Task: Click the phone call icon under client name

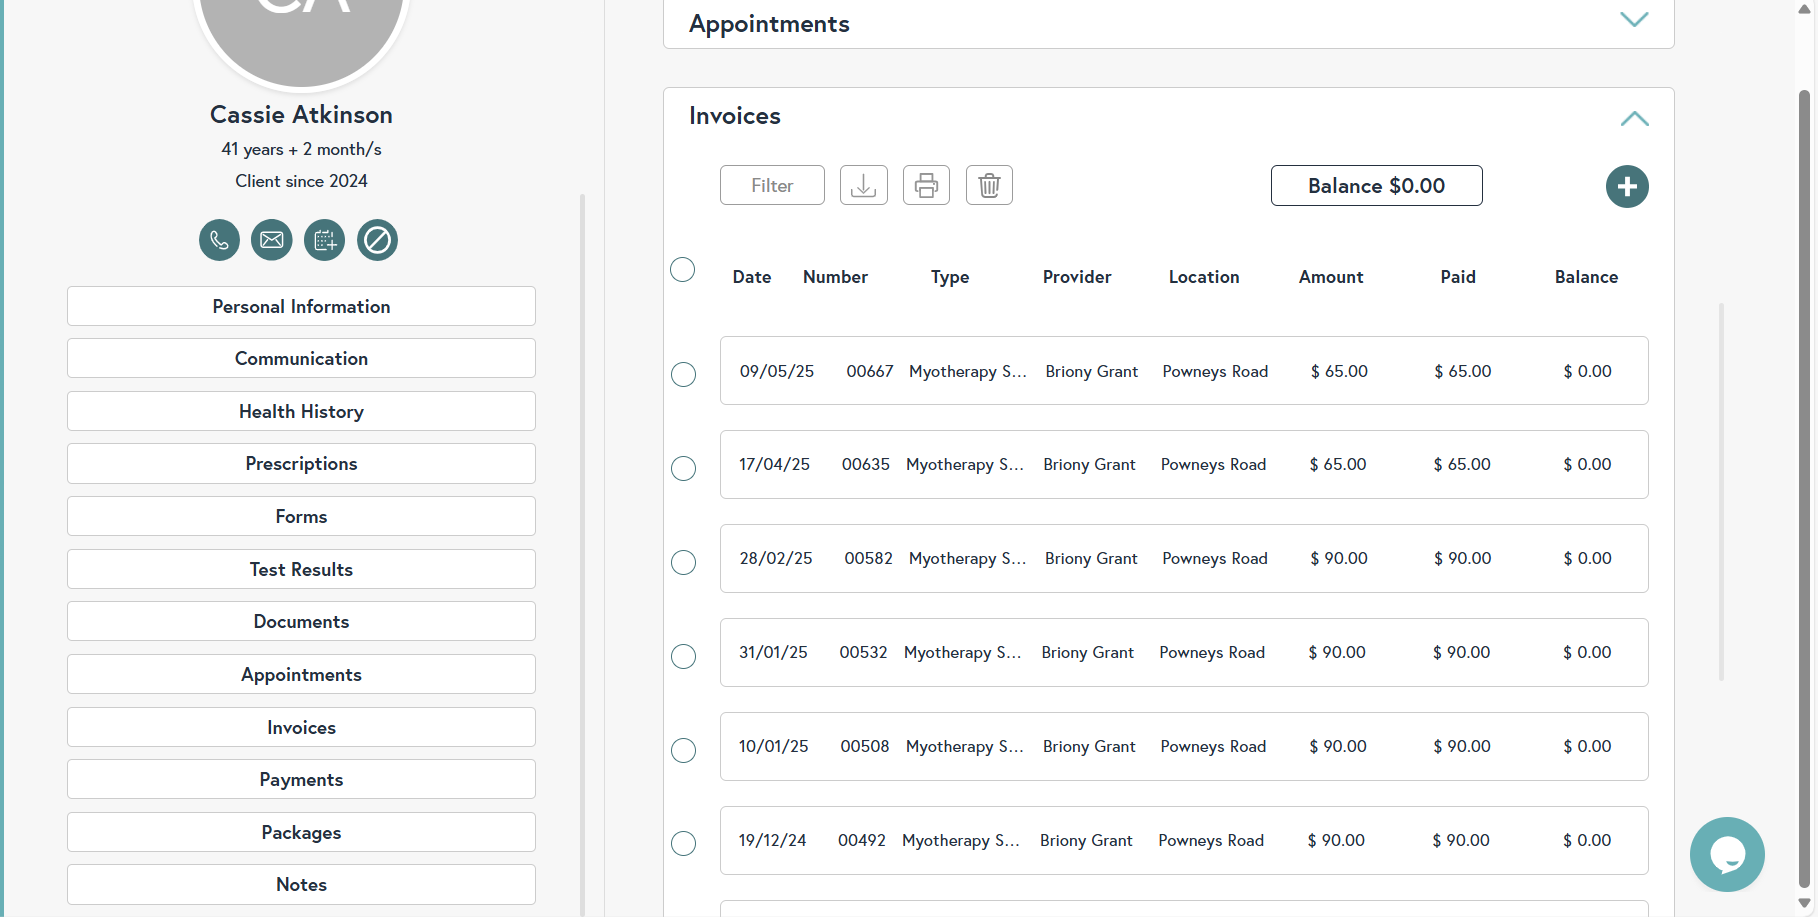Action: pyautogui.click(x=219, y=240)
